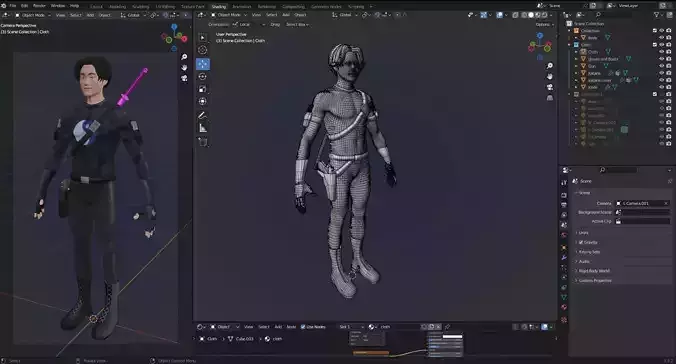Open the Render properties tab

point(564,195)
